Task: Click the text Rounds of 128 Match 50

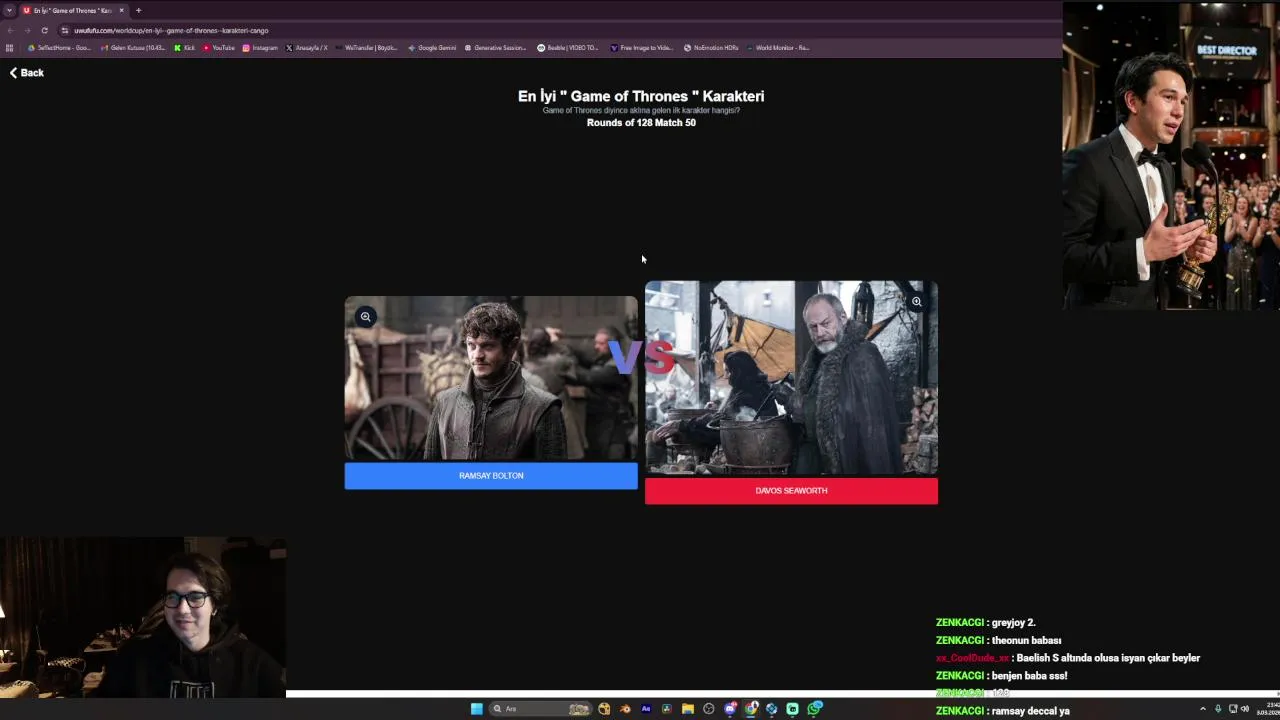Action: pos(641,123)
